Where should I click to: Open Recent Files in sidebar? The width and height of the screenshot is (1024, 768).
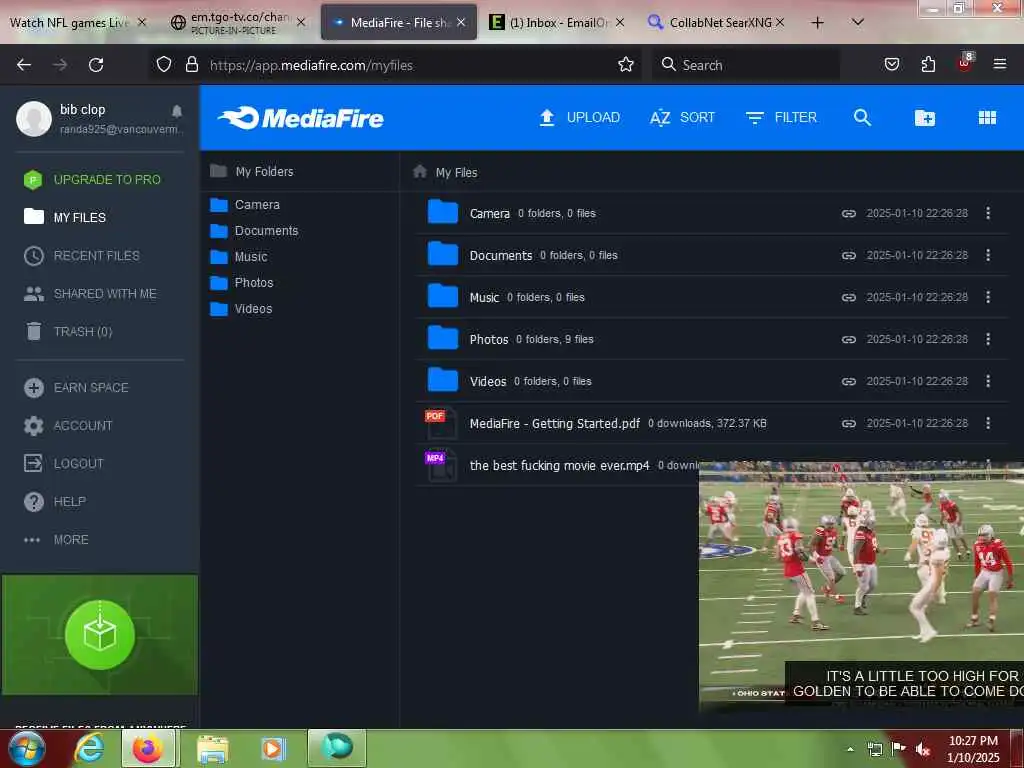[82, 255]
